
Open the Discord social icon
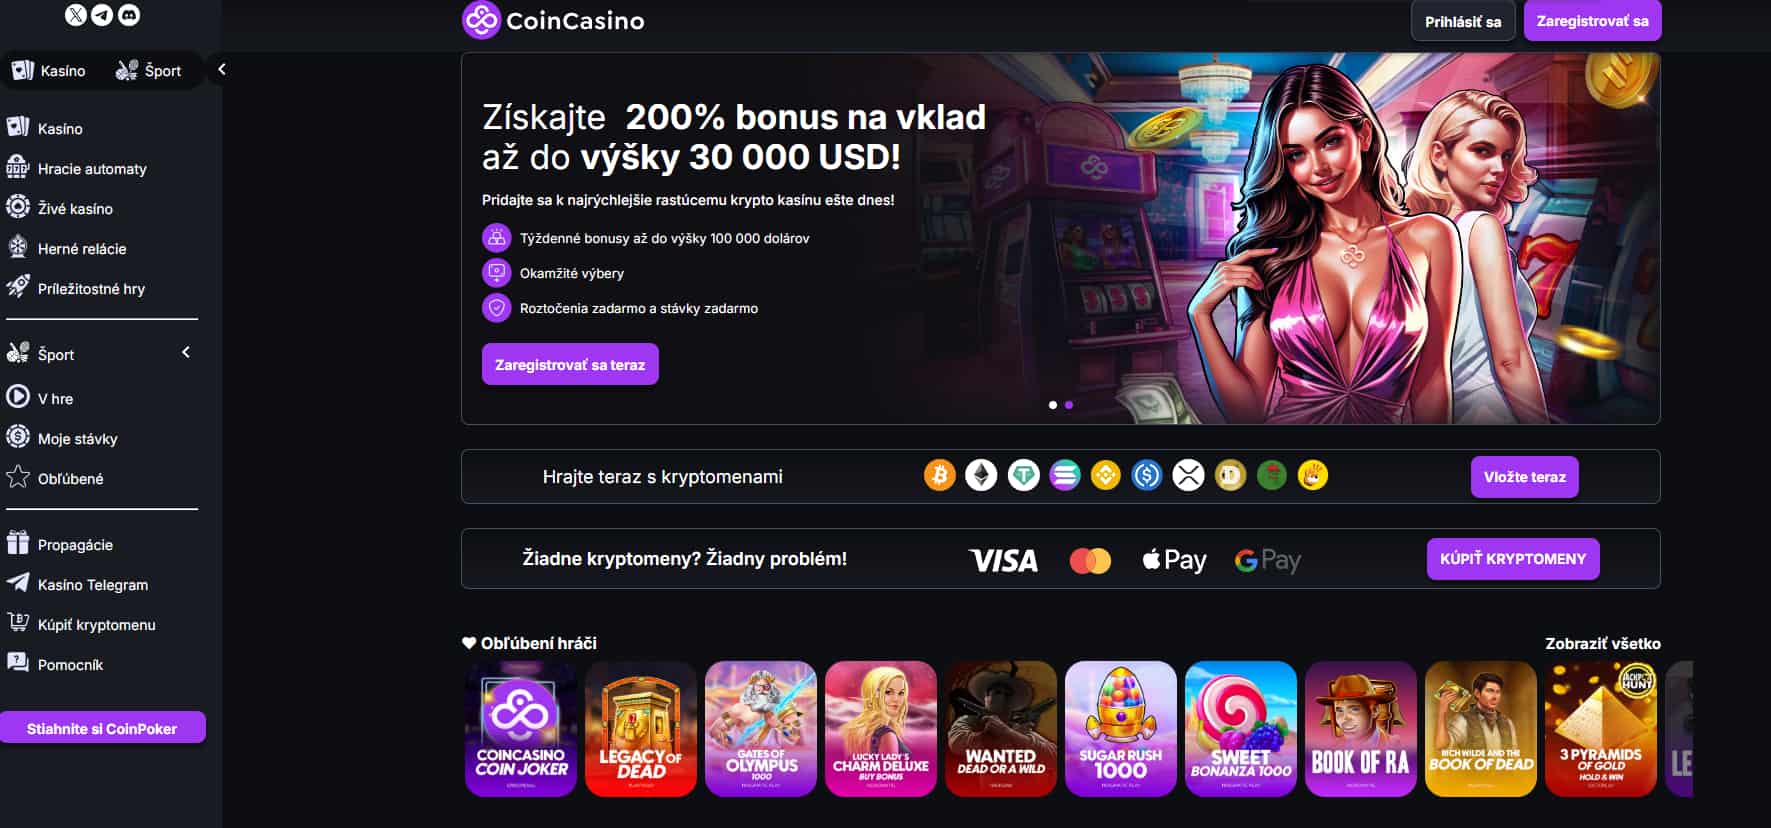pos(129,14)
